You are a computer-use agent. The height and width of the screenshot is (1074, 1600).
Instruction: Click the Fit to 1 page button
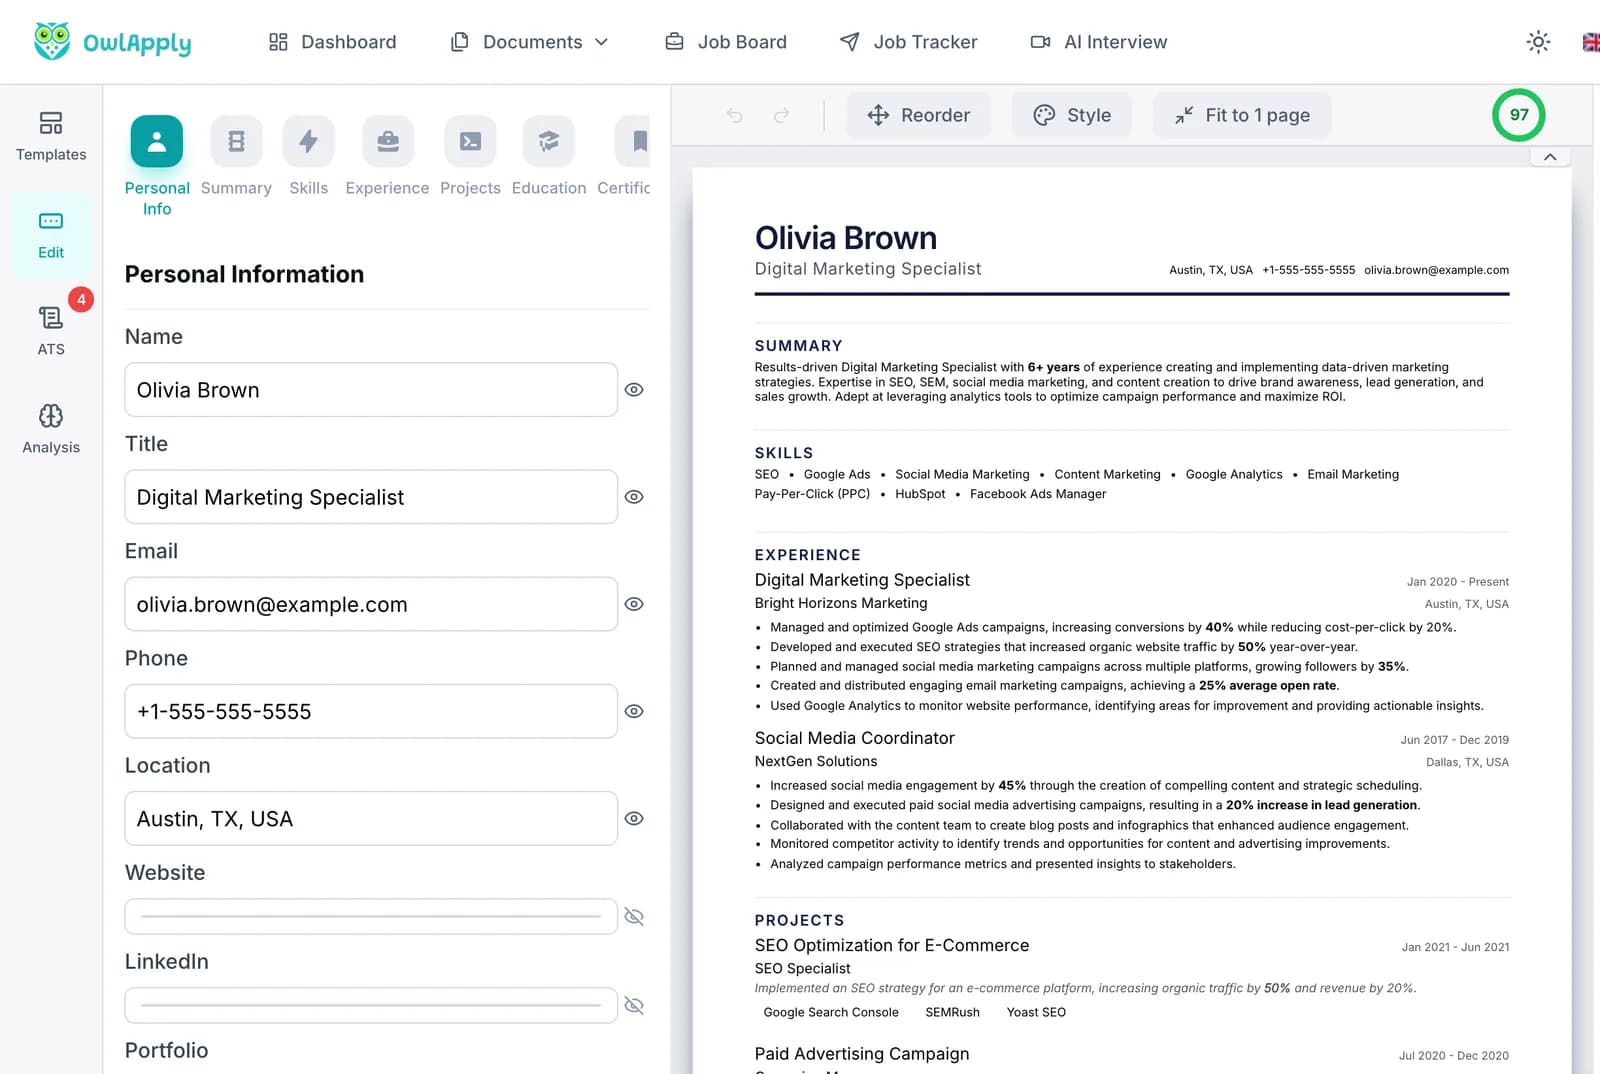(1242, 115)
